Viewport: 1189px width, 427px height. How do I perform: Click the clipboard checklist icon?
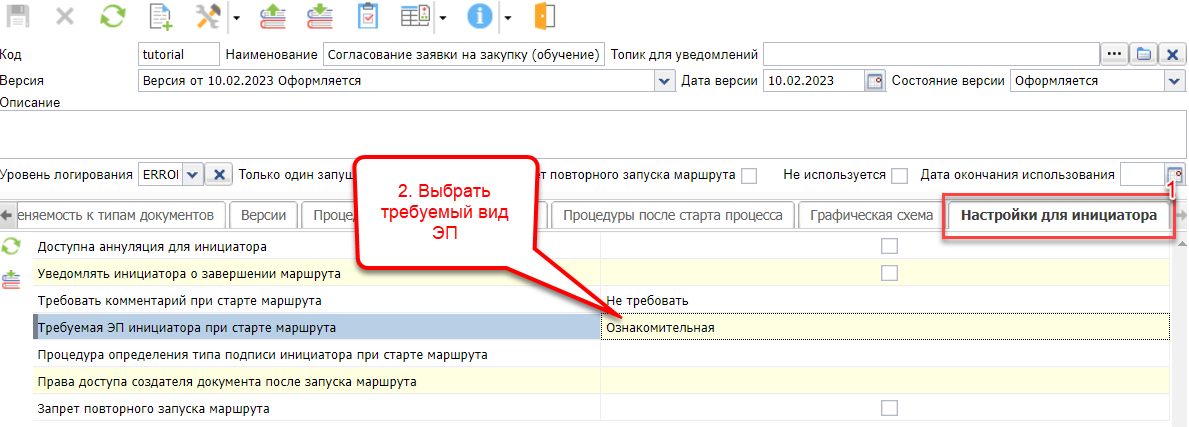pos(367,17)
